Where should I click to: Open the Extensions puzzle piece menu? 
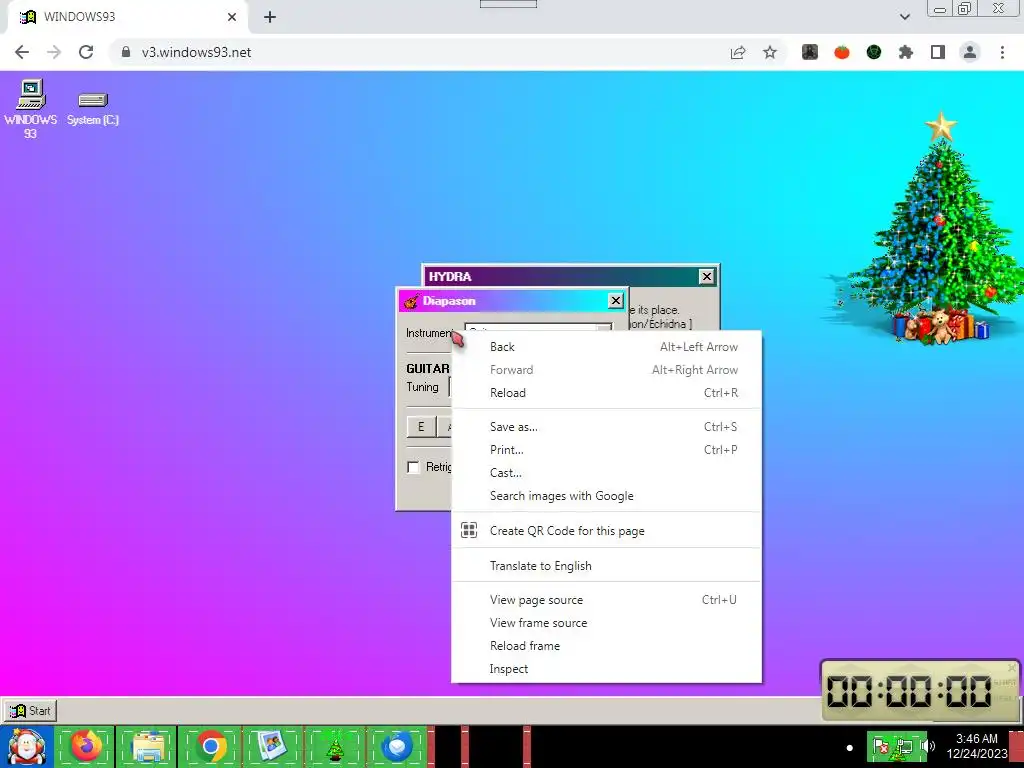pyautogui.click(x=906, y=52)
